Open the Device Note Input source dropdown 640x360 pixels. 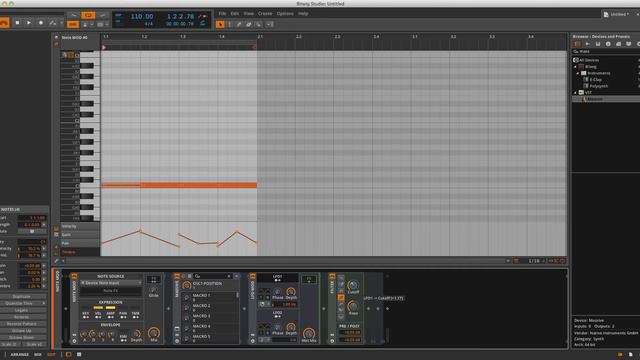click(111, 283)
